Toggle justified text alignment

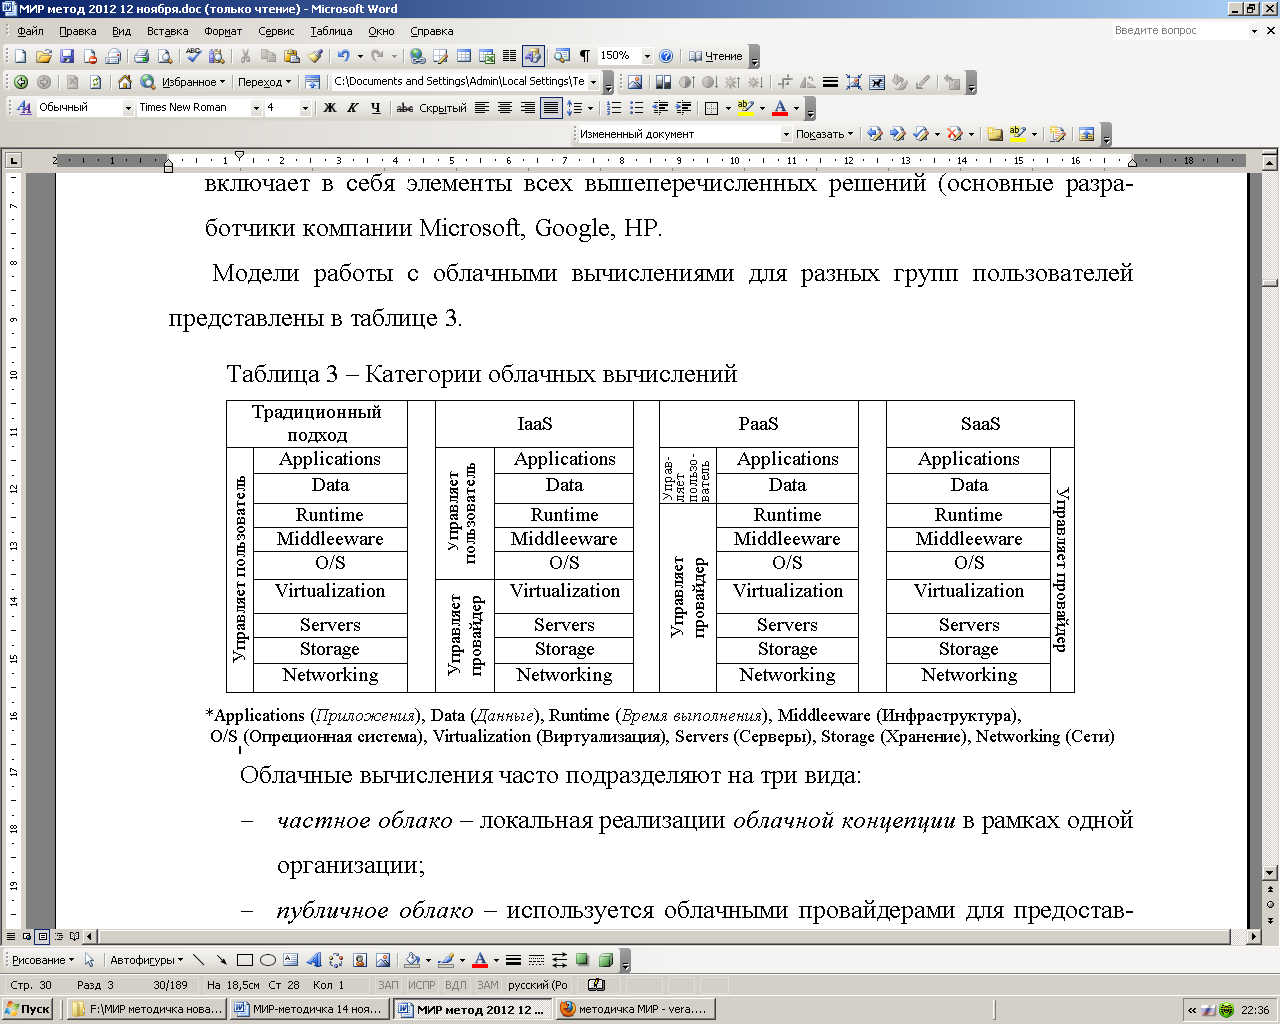[551, 107]
